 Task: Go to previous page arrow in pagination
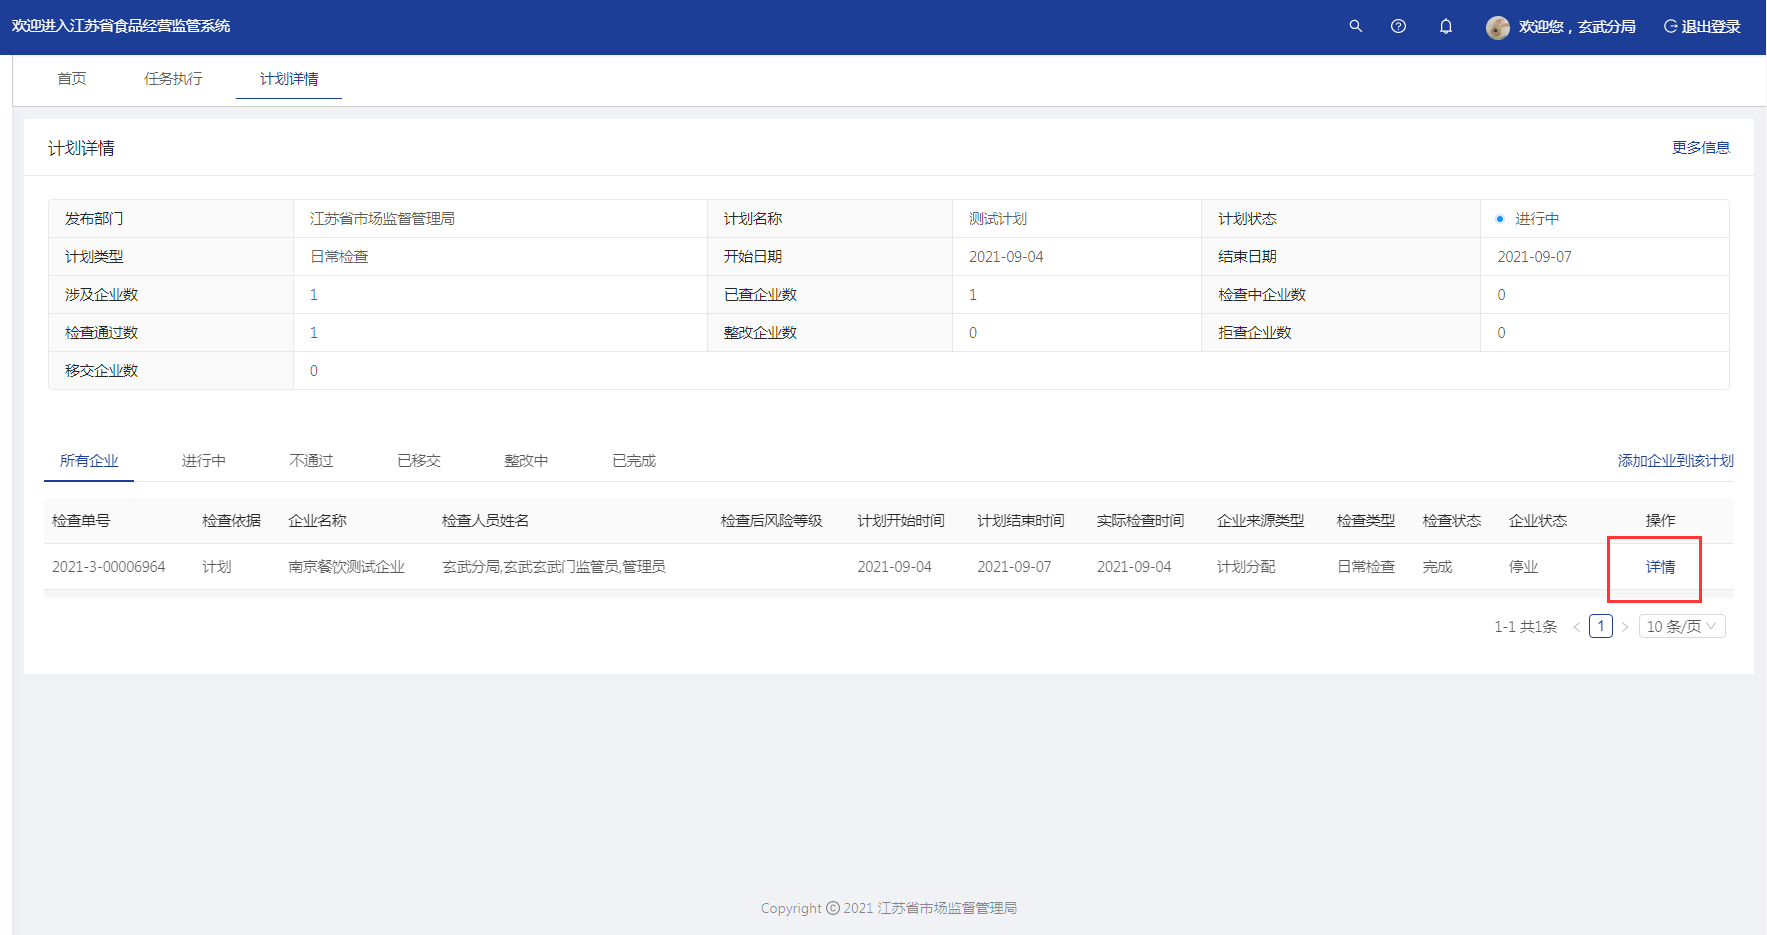tap(1576, 627)
